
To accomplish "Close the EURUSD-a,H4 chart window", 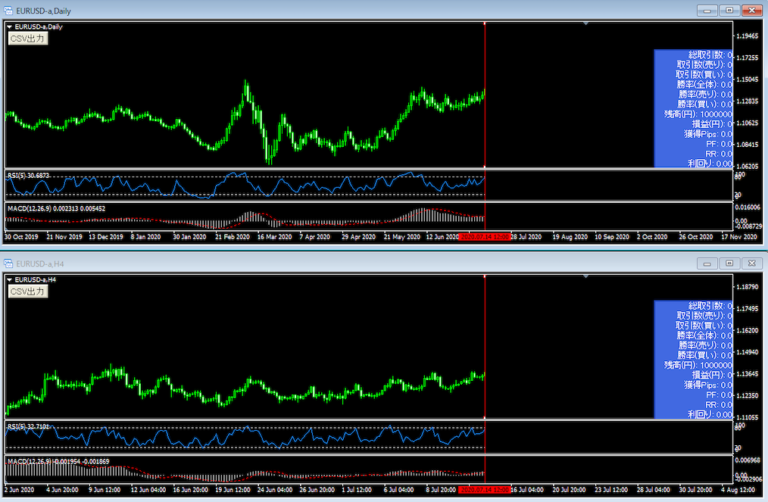I will (x=753, y=262).
